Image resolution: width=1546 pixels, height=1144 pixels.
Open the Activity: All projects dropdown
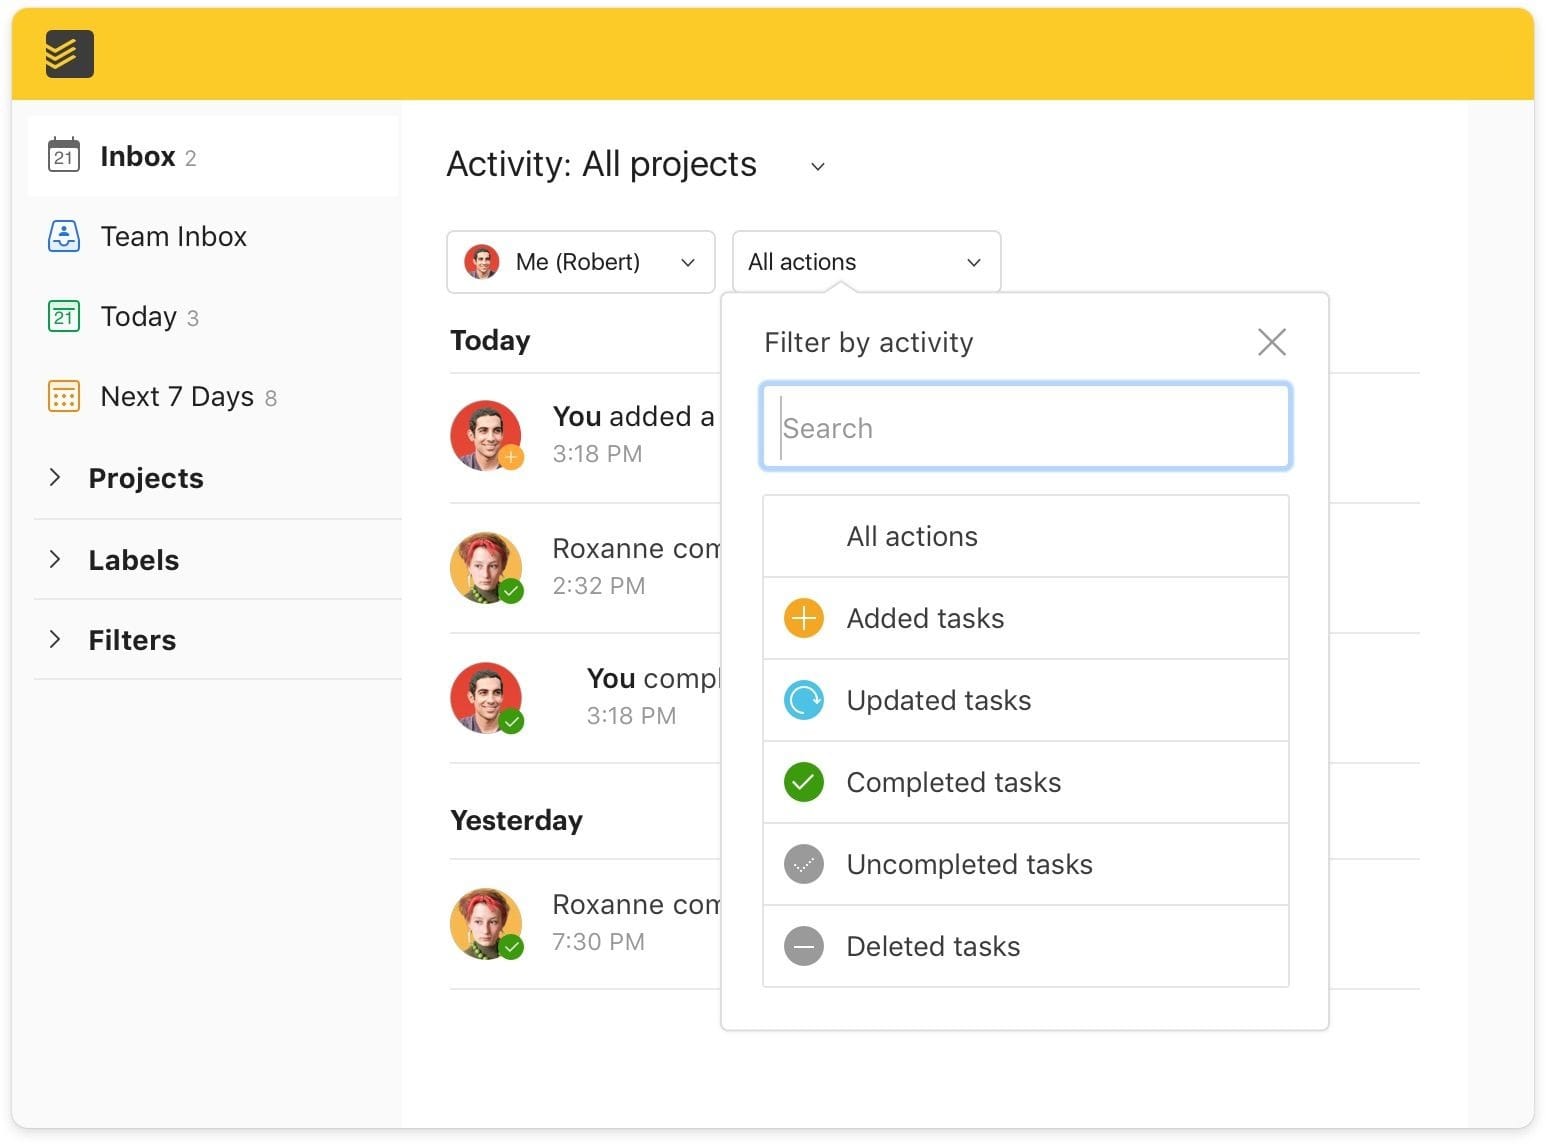pos(817,166)
